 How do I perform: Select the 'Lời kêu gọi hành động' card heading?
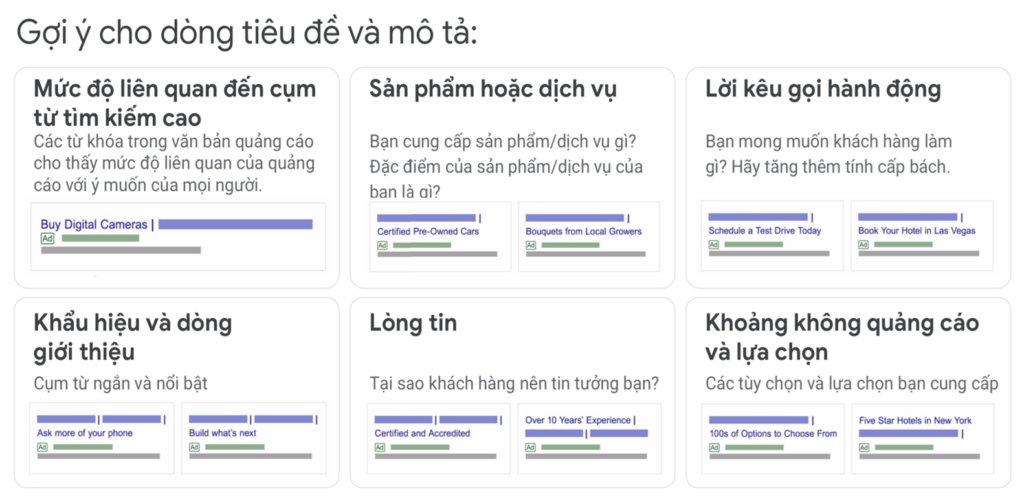coord(823,89)
